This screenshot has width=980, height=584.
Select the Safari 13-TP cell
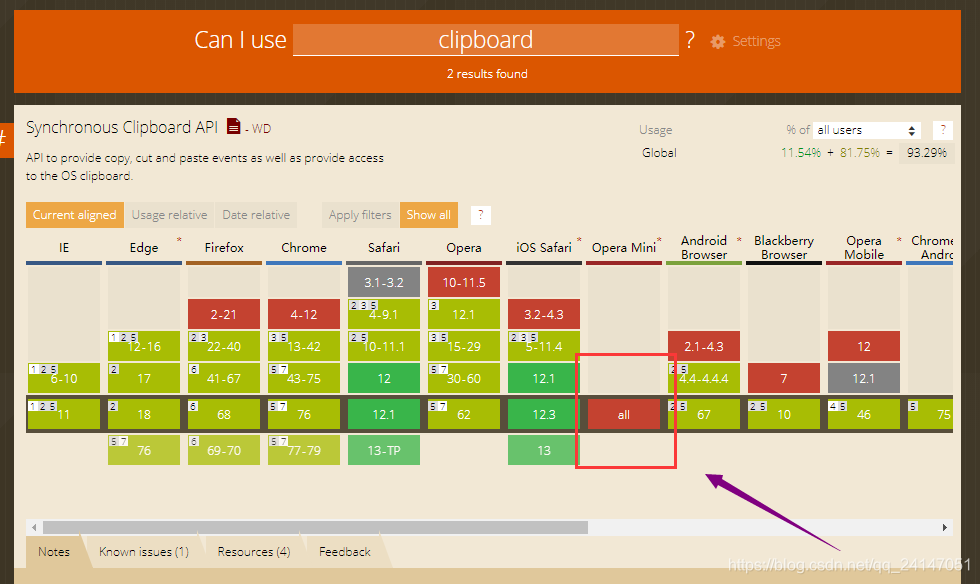[x=384, y=450]
